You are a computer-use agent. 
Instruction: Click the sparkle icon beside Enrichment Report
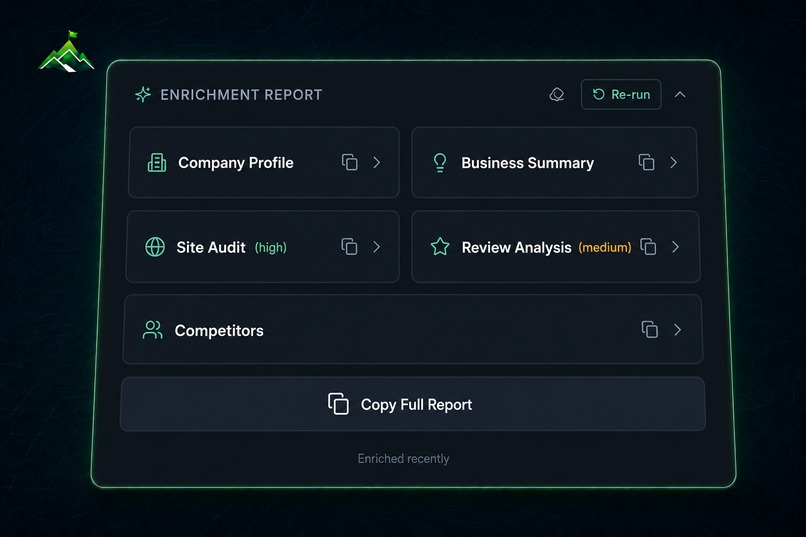point(143,95)
